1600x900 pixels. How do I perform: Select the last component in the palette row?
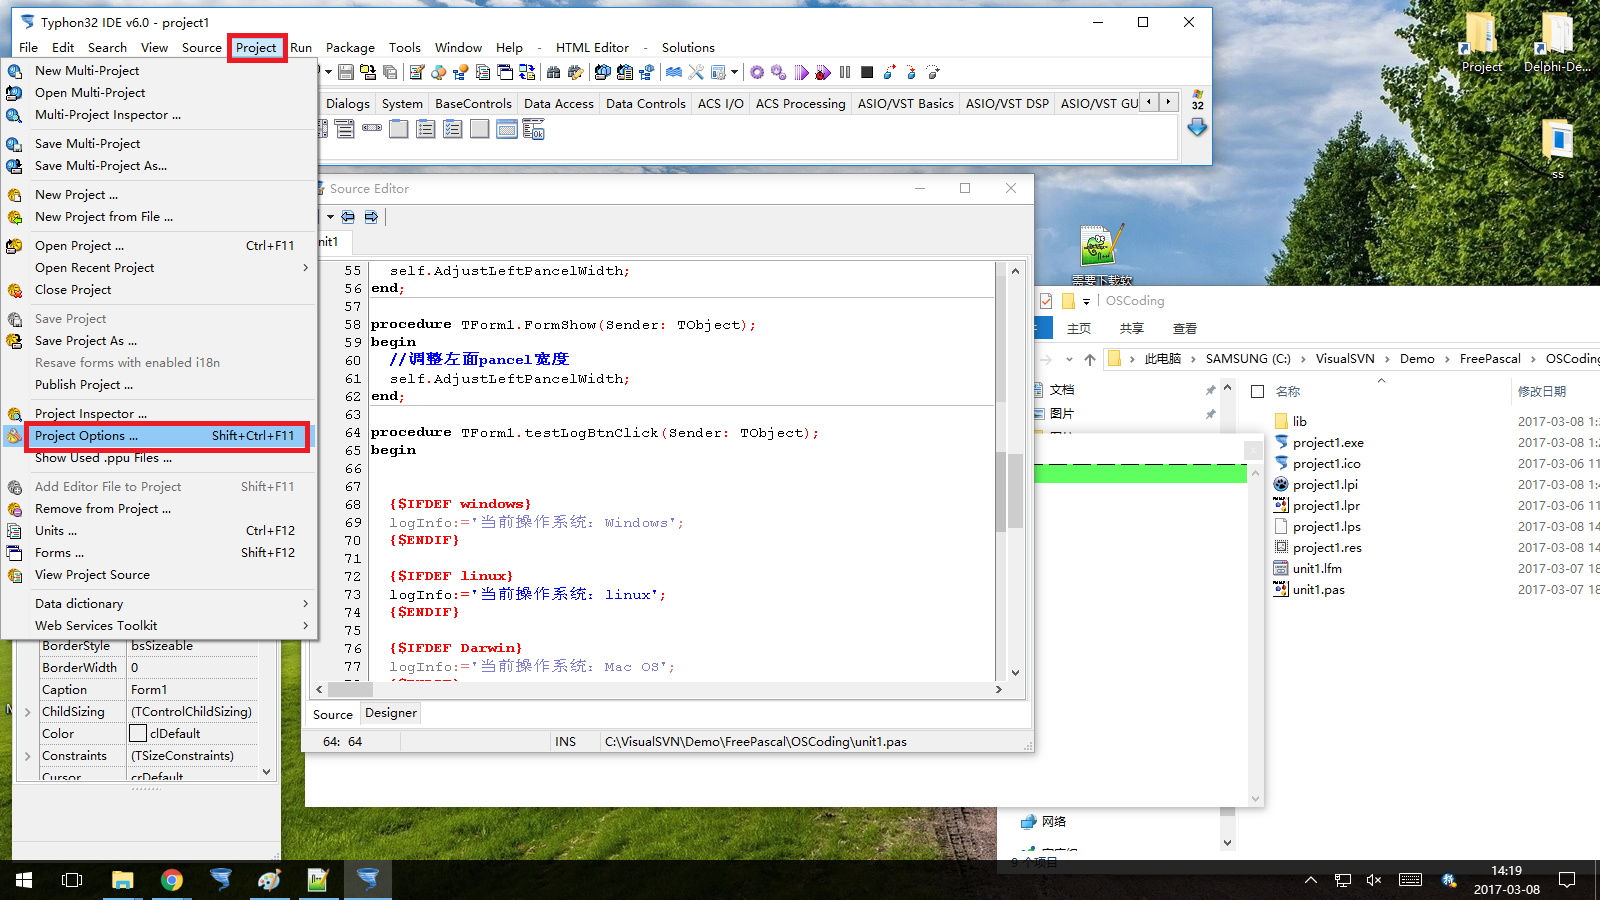[533, 129]
